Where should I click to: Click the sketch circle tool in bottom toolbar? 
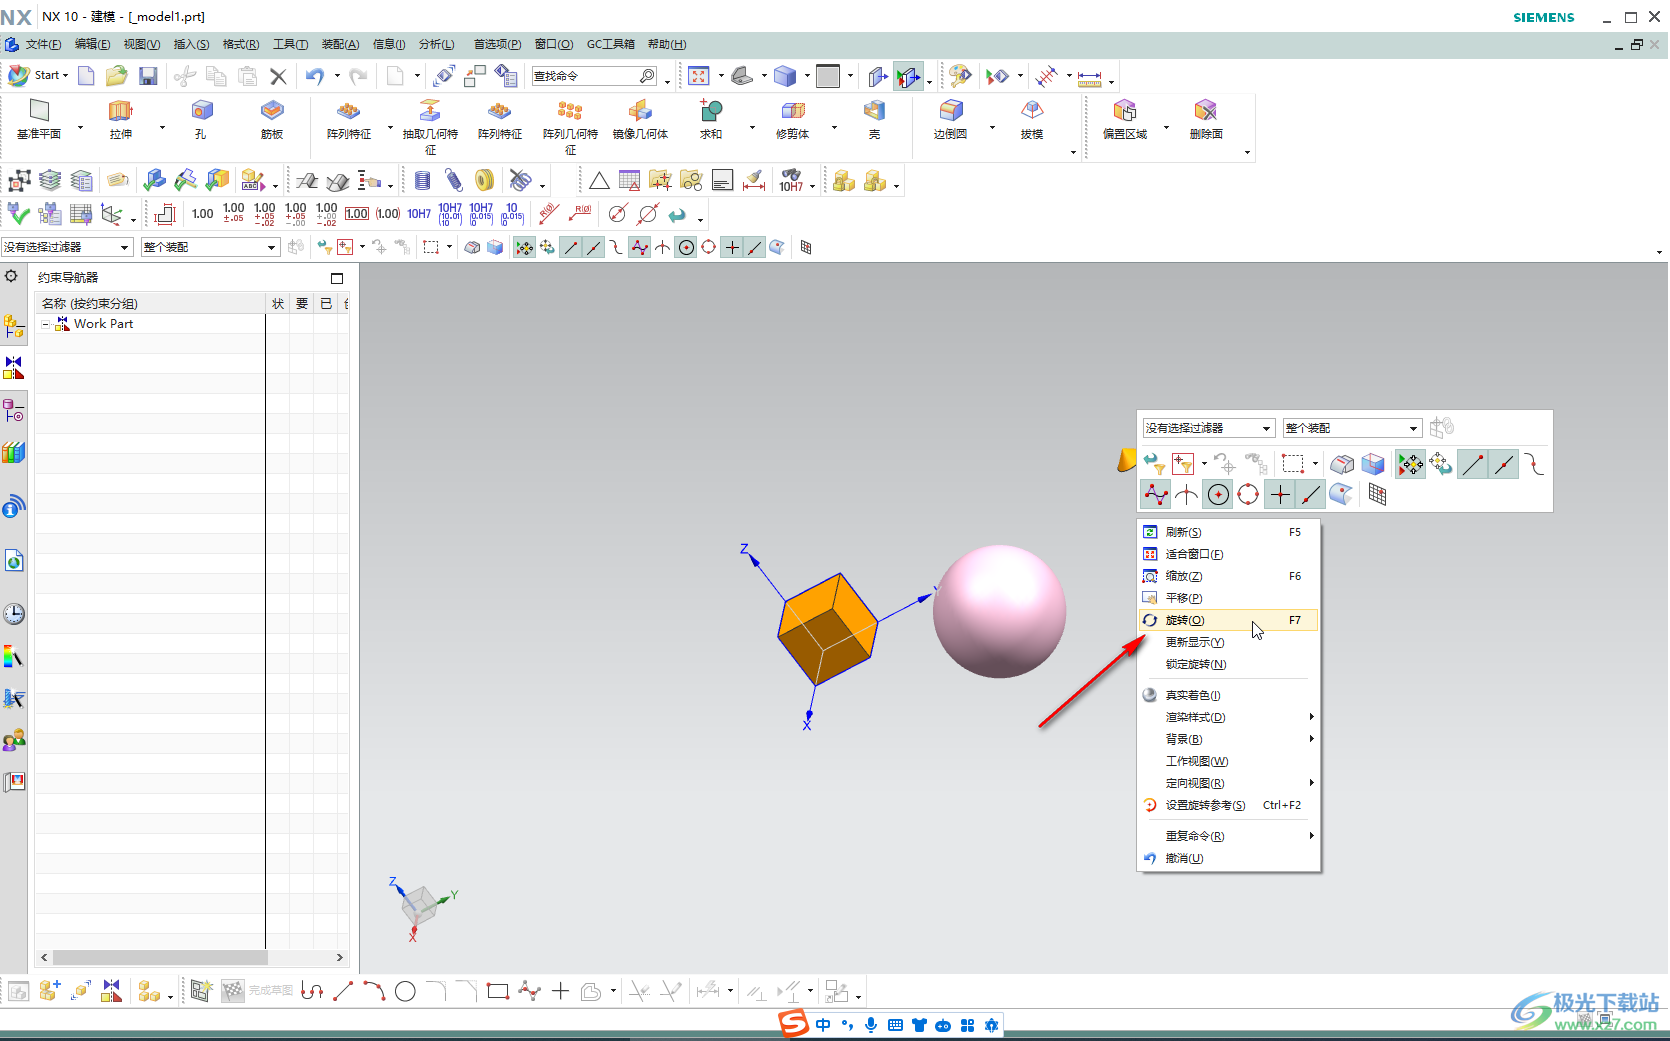click(405, 991)
